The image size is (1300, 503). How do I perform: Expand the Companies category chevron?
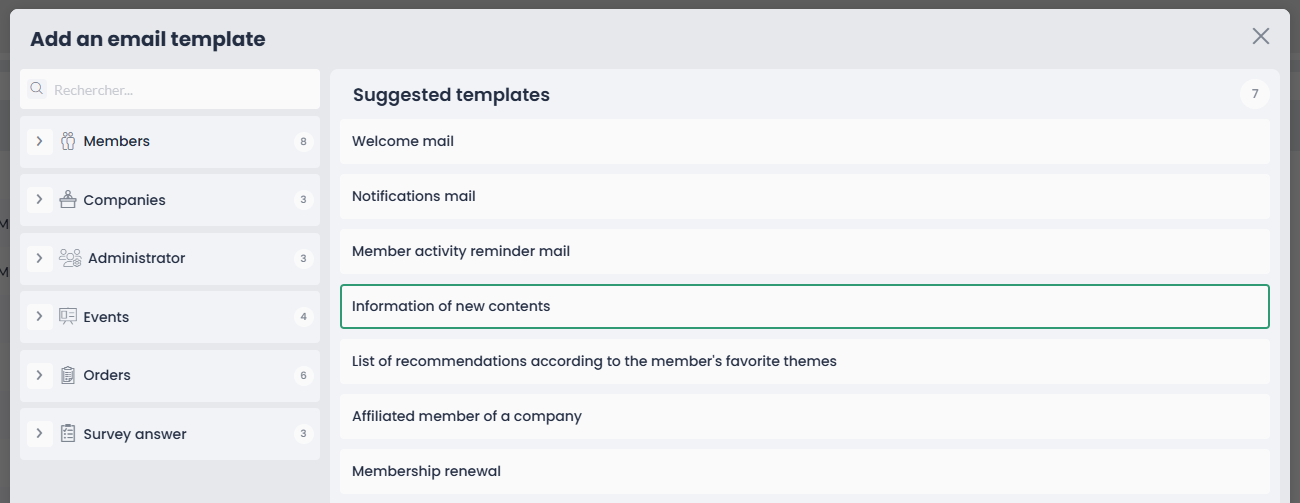click(x=39, y=200)
